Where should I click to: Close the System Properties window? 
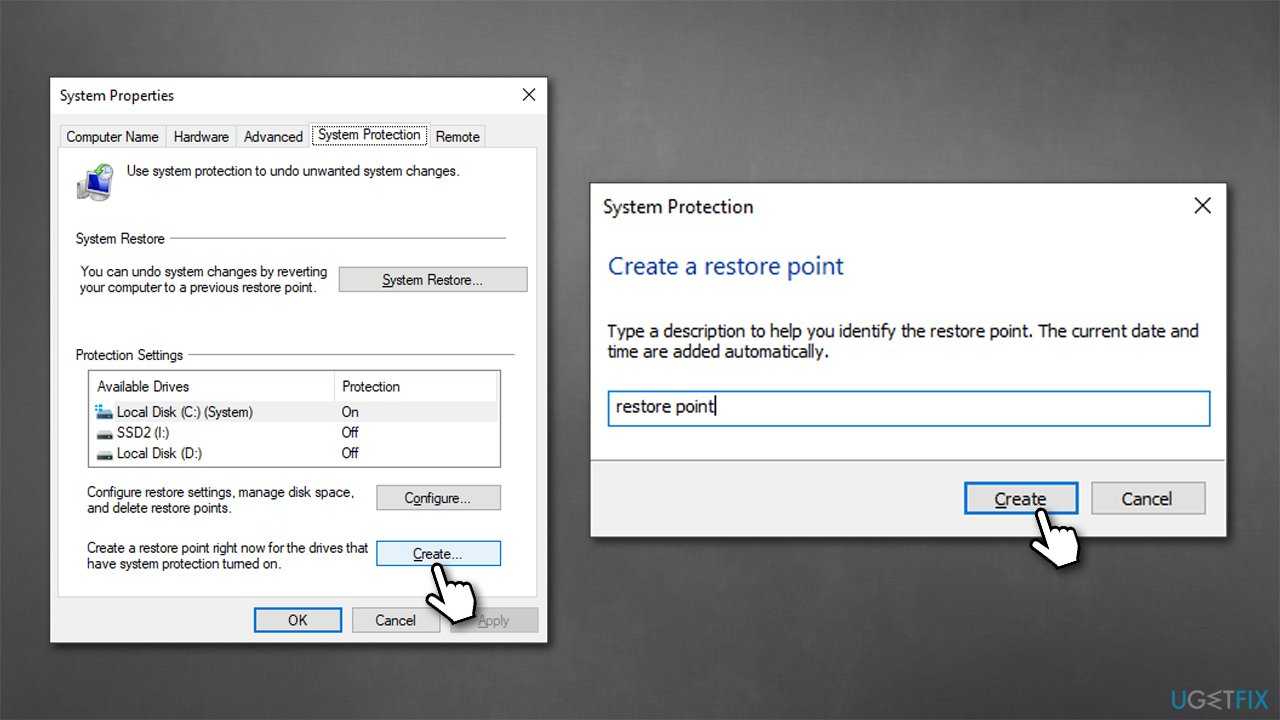pos(529,95)
